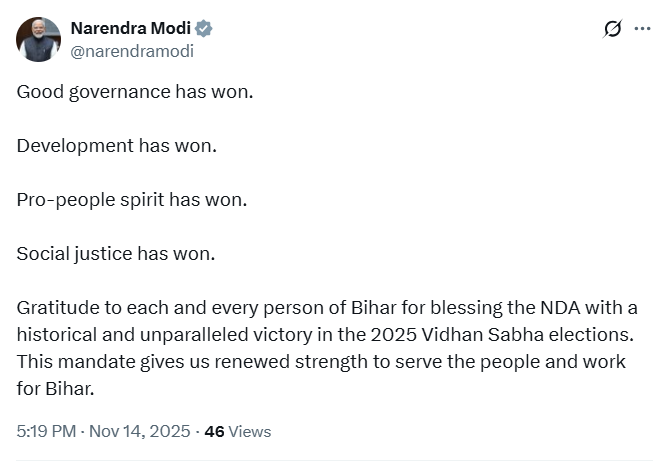
Task: Click the phrase 'Vidhan Sabha elections'
Action: (x=546, y=334)
